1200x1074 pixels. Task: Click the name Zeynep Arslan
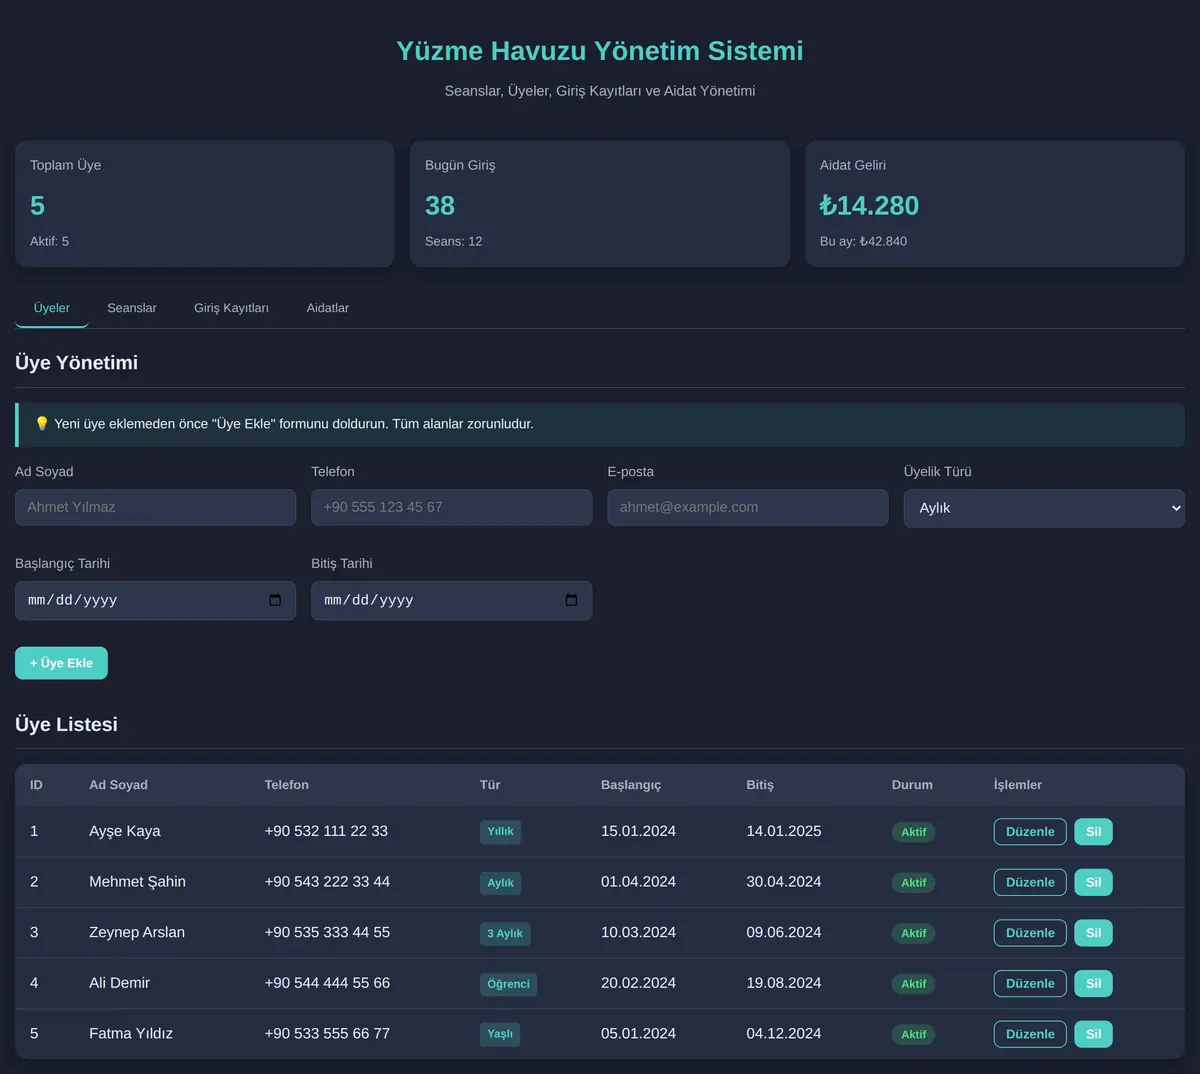click(137, 933)
